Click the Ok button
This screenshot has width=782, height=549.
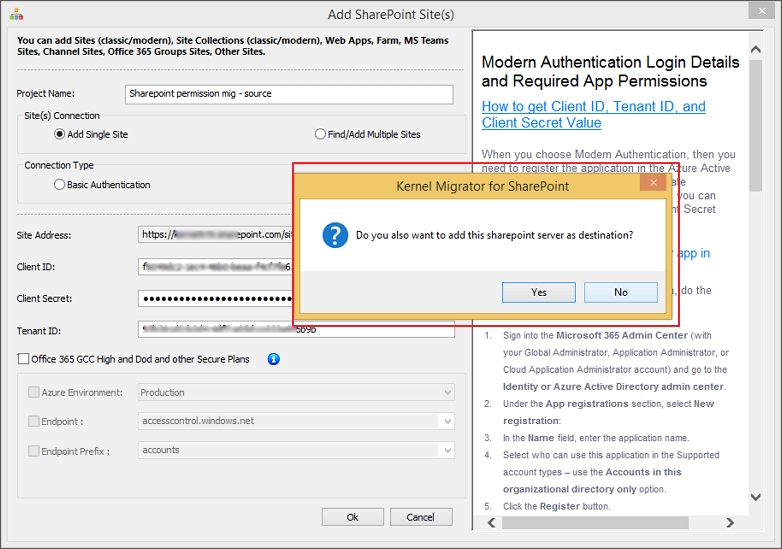coord(353,517)
